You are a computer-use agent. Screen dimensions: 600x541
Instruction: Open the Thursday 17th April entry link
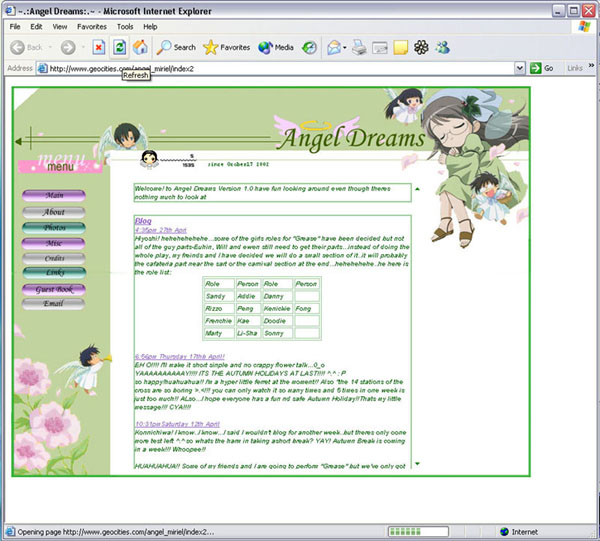[x=180, y=357]
